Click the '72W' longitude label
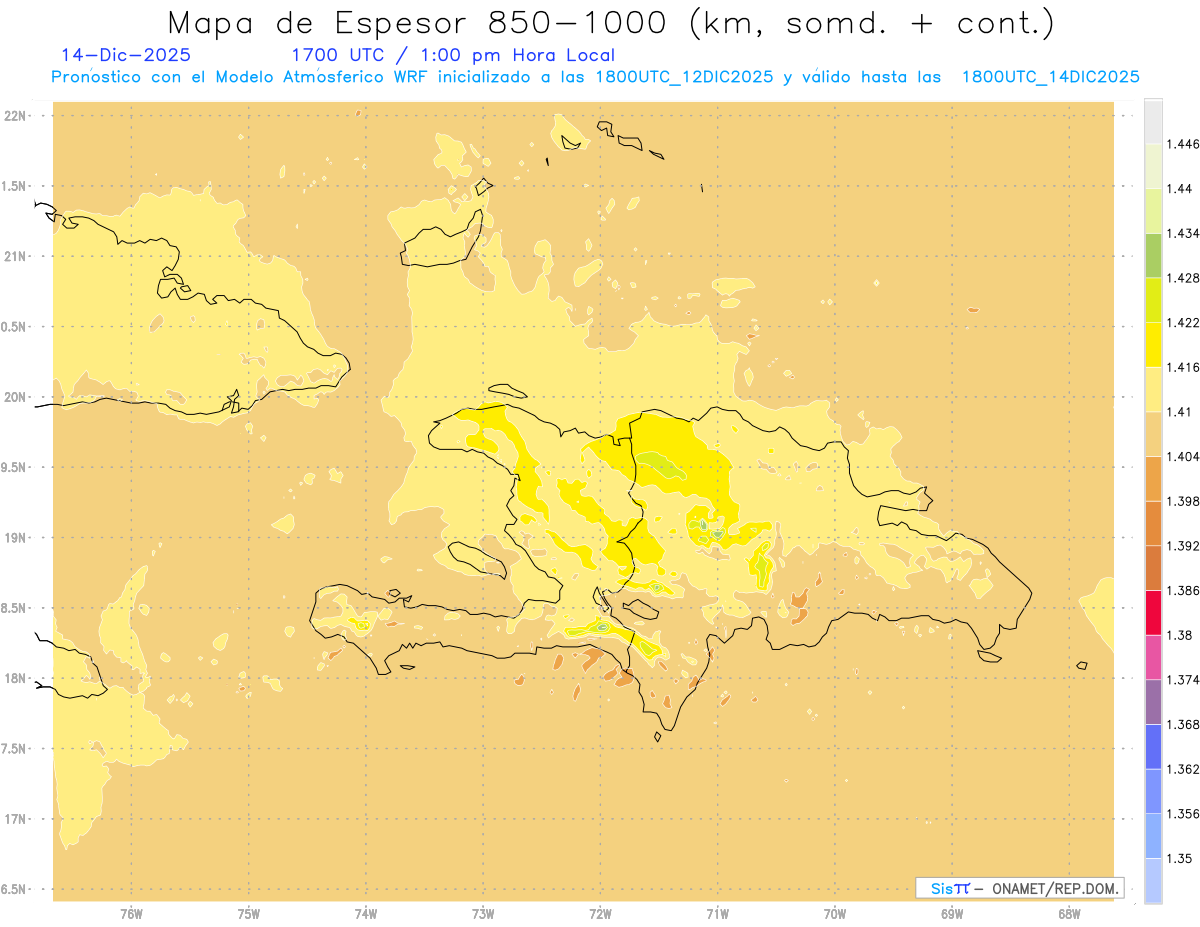 (600, 913)
